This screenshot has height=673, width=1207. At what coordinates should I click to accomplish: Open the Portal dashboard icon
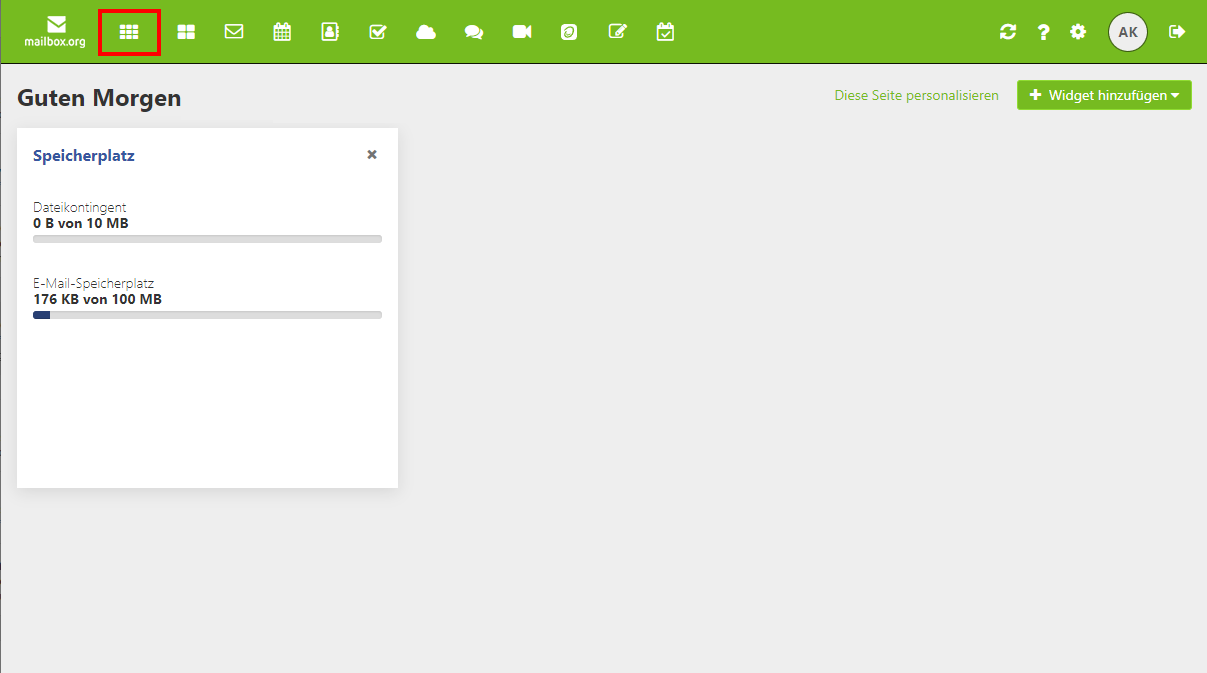tap(186, 32)
